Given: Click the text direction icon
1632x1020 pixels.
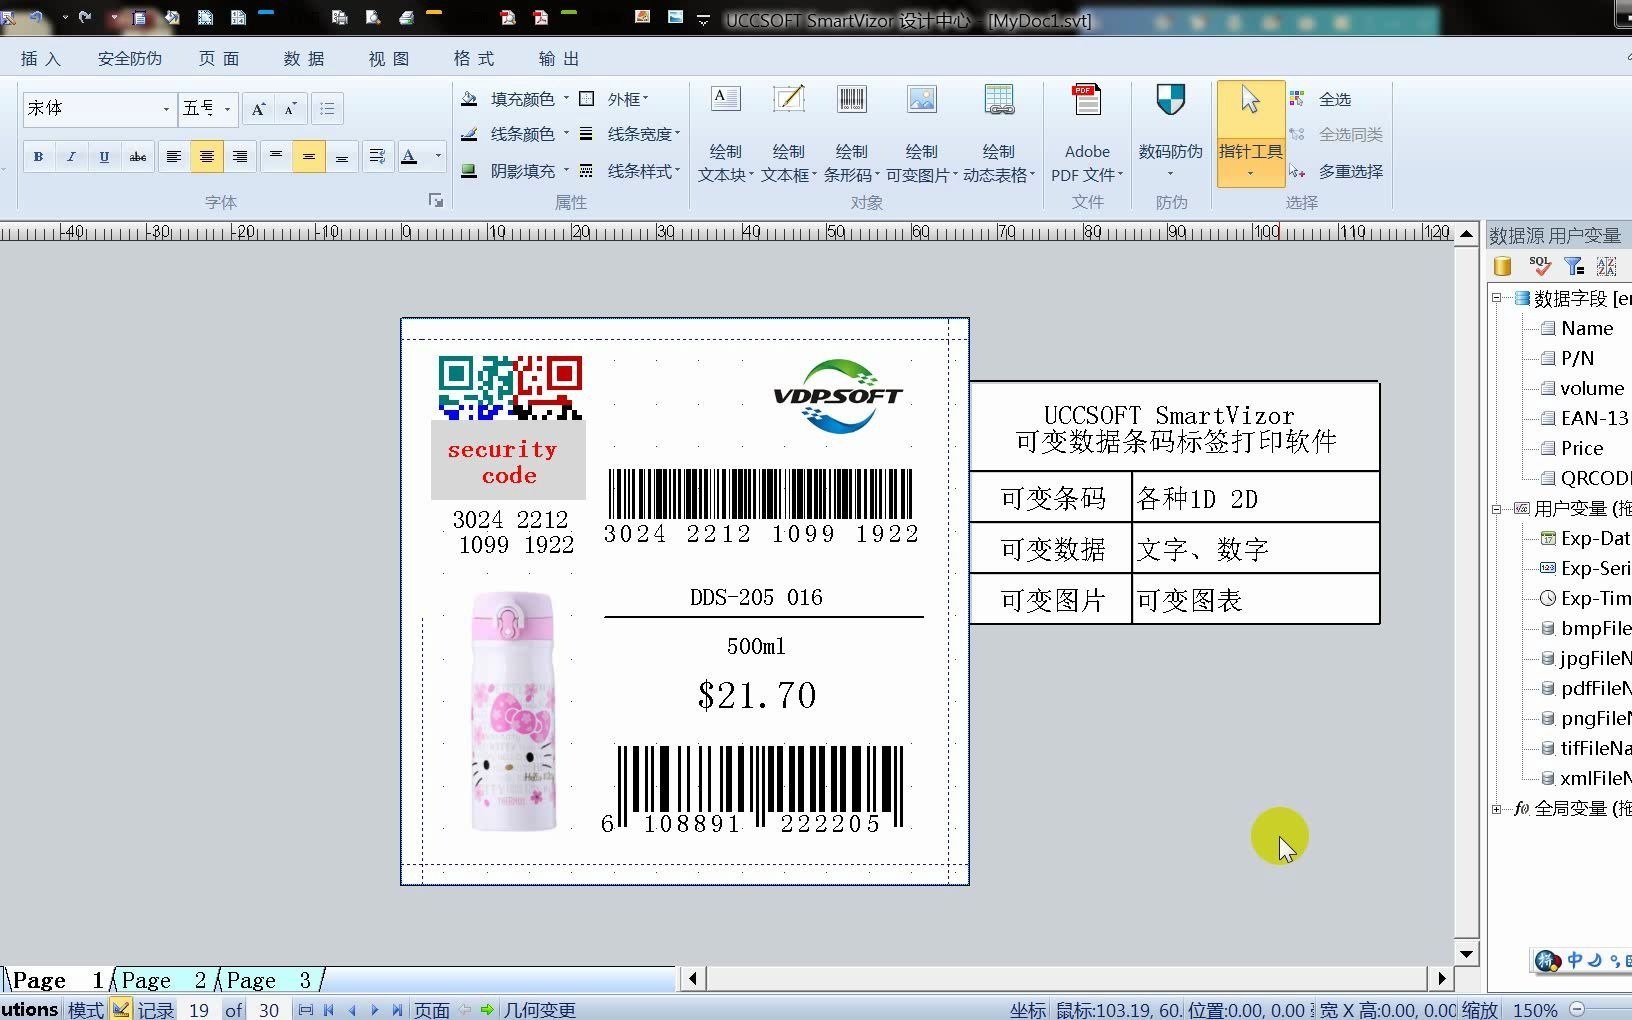Looking at the screenshot, I should click(x=377, y=156).
